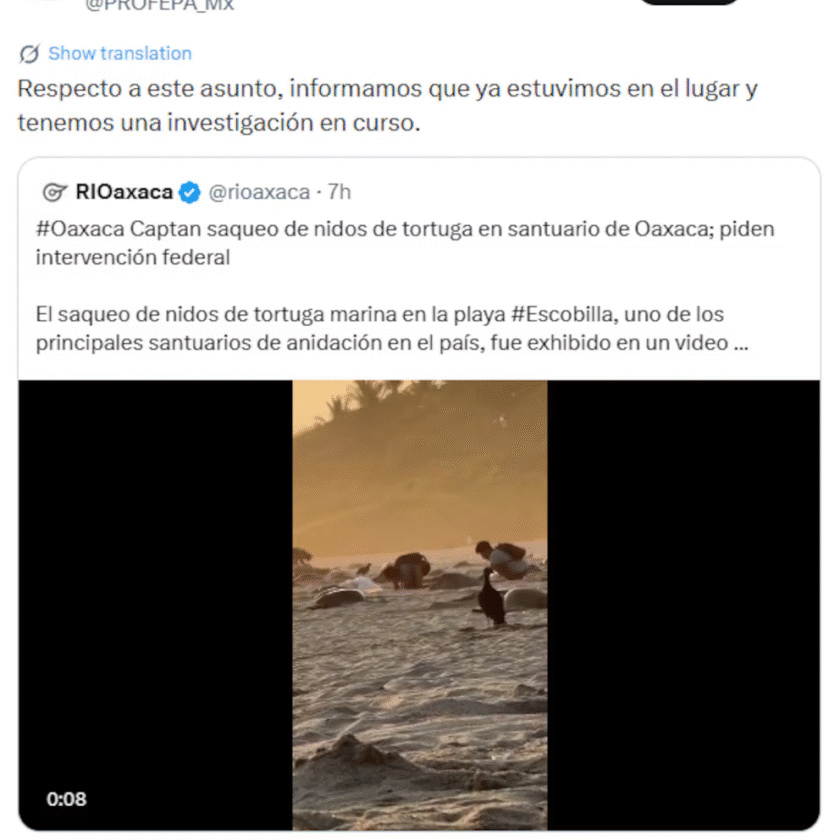Open the RIOaxaca profile avatar icon
The width and height of the screenshot is (840, 840).
click(55, 192)
